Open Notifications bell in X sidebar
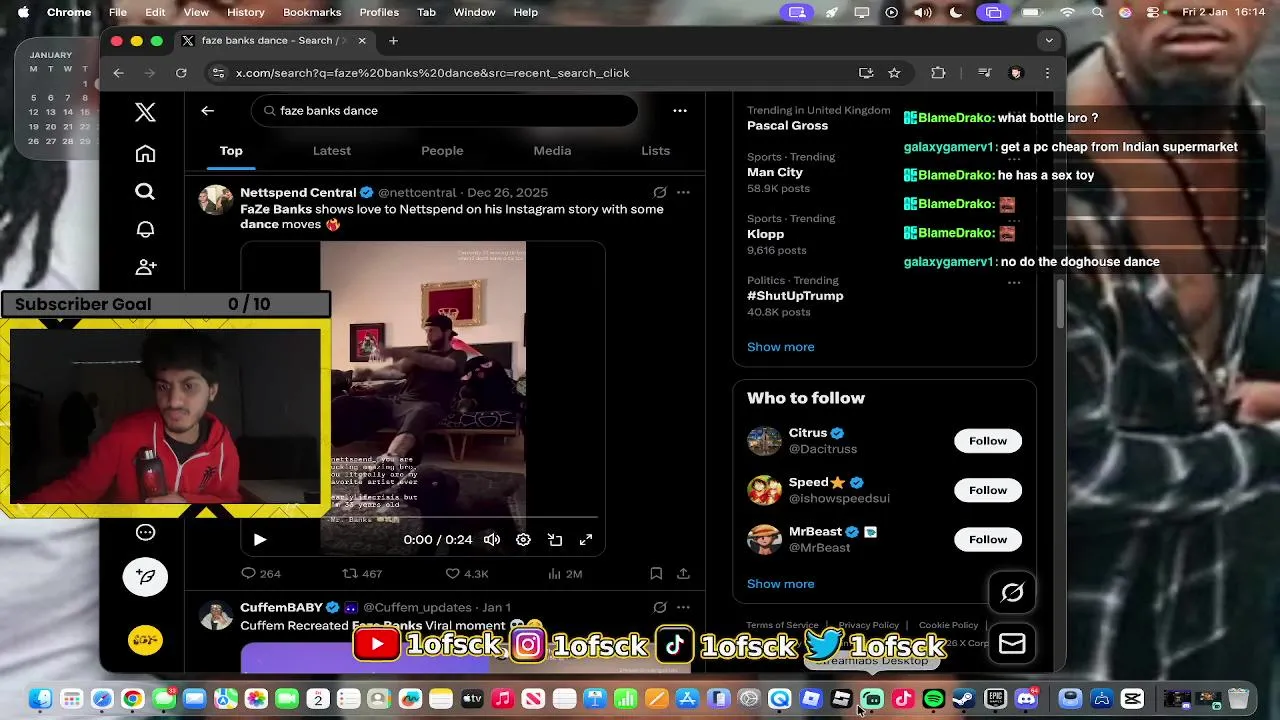This screenshot has height=720, width=1280. (145, 229)
